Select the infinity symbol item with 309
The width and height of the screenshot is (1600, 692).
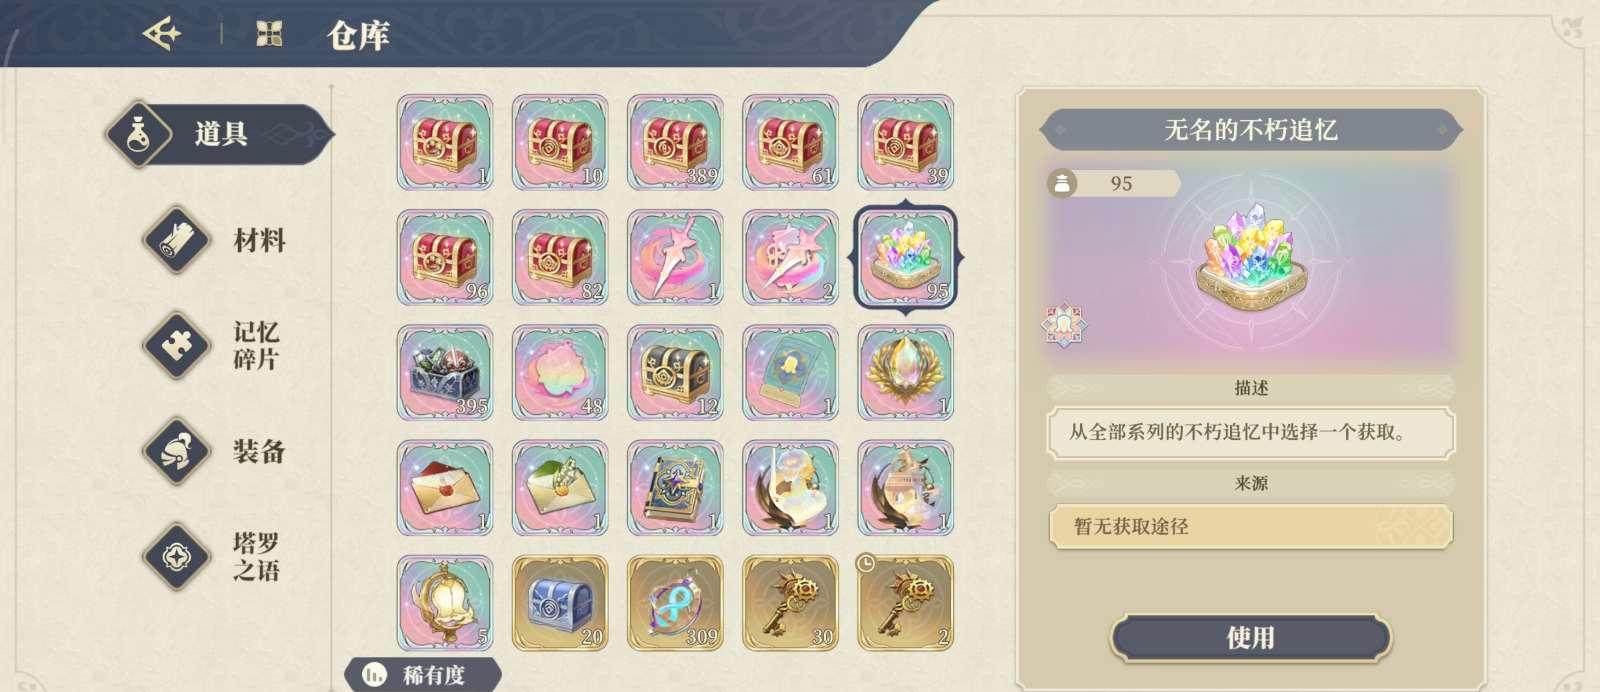(x=675, y=603)
